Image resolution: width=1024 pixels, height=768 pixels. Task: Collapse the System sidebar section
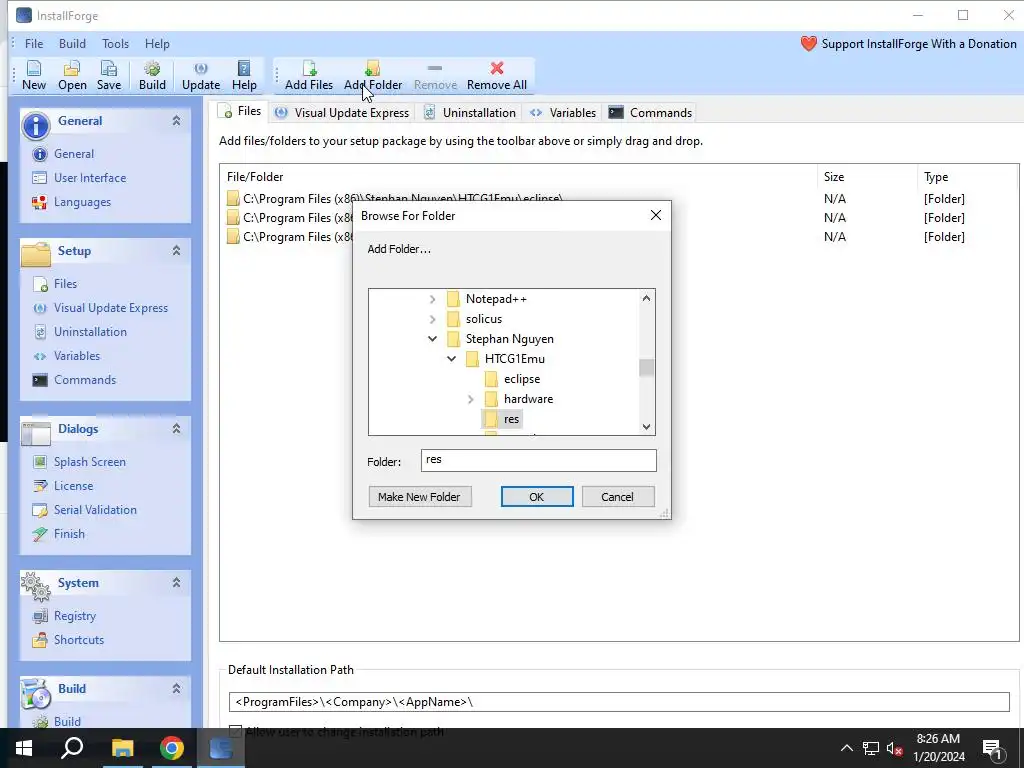coord(176,583)
